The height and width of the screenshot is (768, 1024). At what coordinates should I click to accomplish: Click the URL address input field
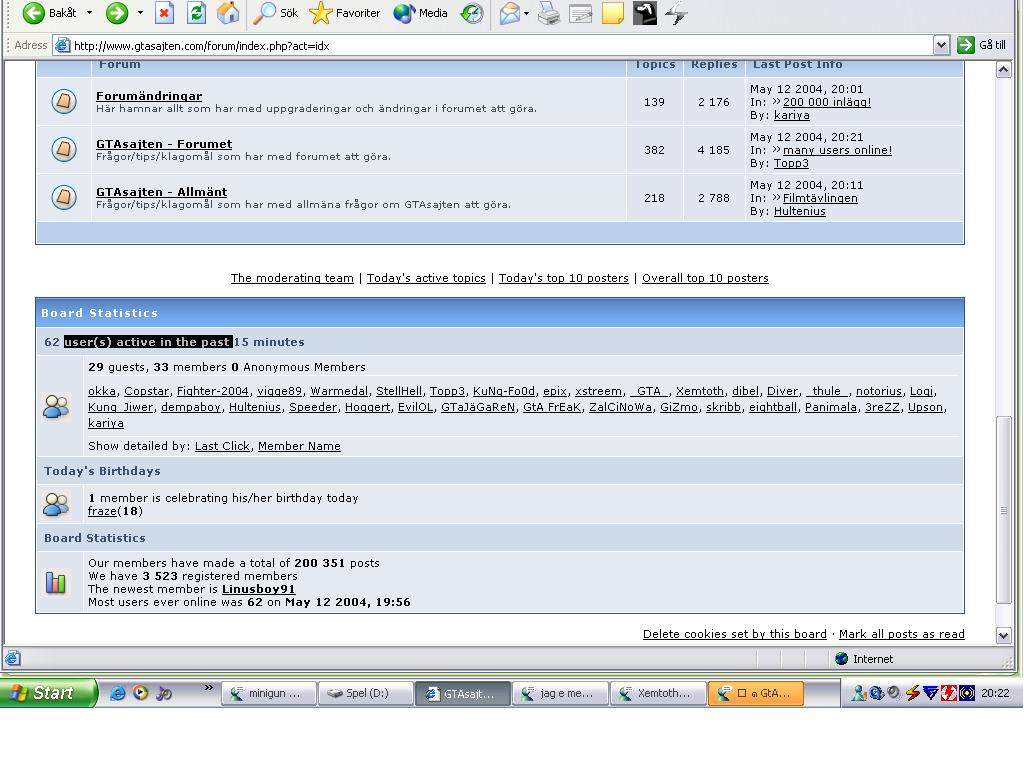pos(502,45)
